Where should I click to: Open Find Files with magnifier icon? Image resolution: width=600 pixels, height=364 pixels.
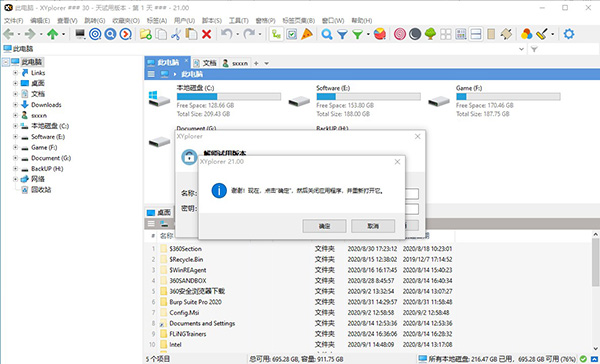tap(327, 34)
